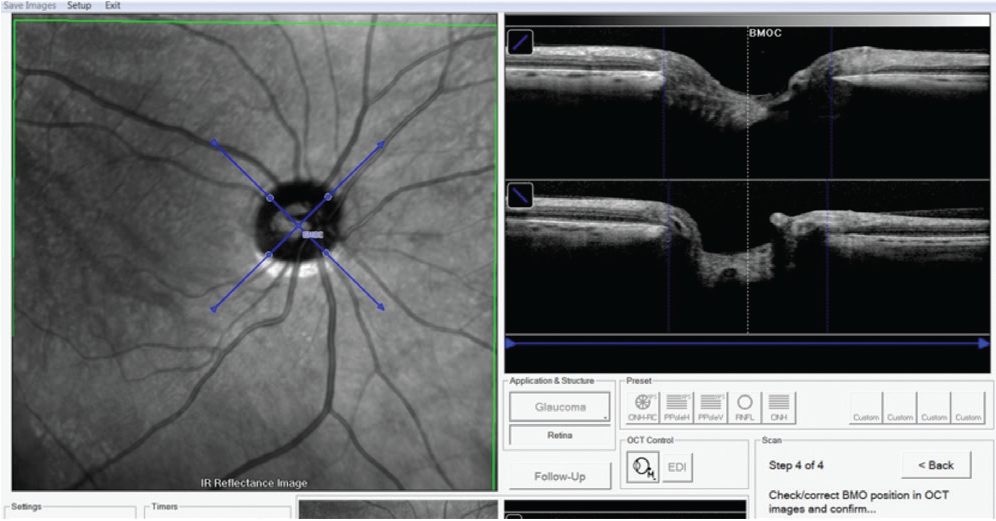Image resolution: width=996 pixels, height=521 pixels.
Task: Choose the RNFL circle scan preset
Action: point(744,407)
